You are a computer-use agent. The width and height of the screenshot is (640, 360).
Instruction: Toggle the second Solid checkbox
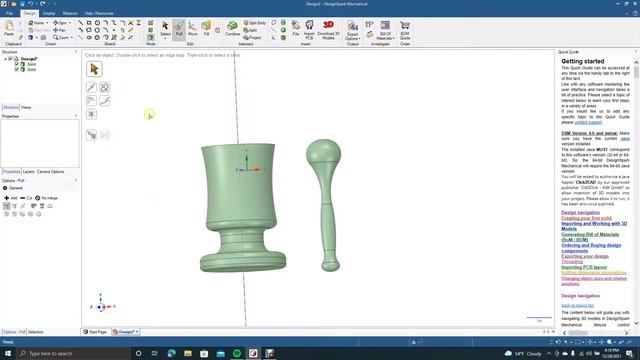[17, 69]
